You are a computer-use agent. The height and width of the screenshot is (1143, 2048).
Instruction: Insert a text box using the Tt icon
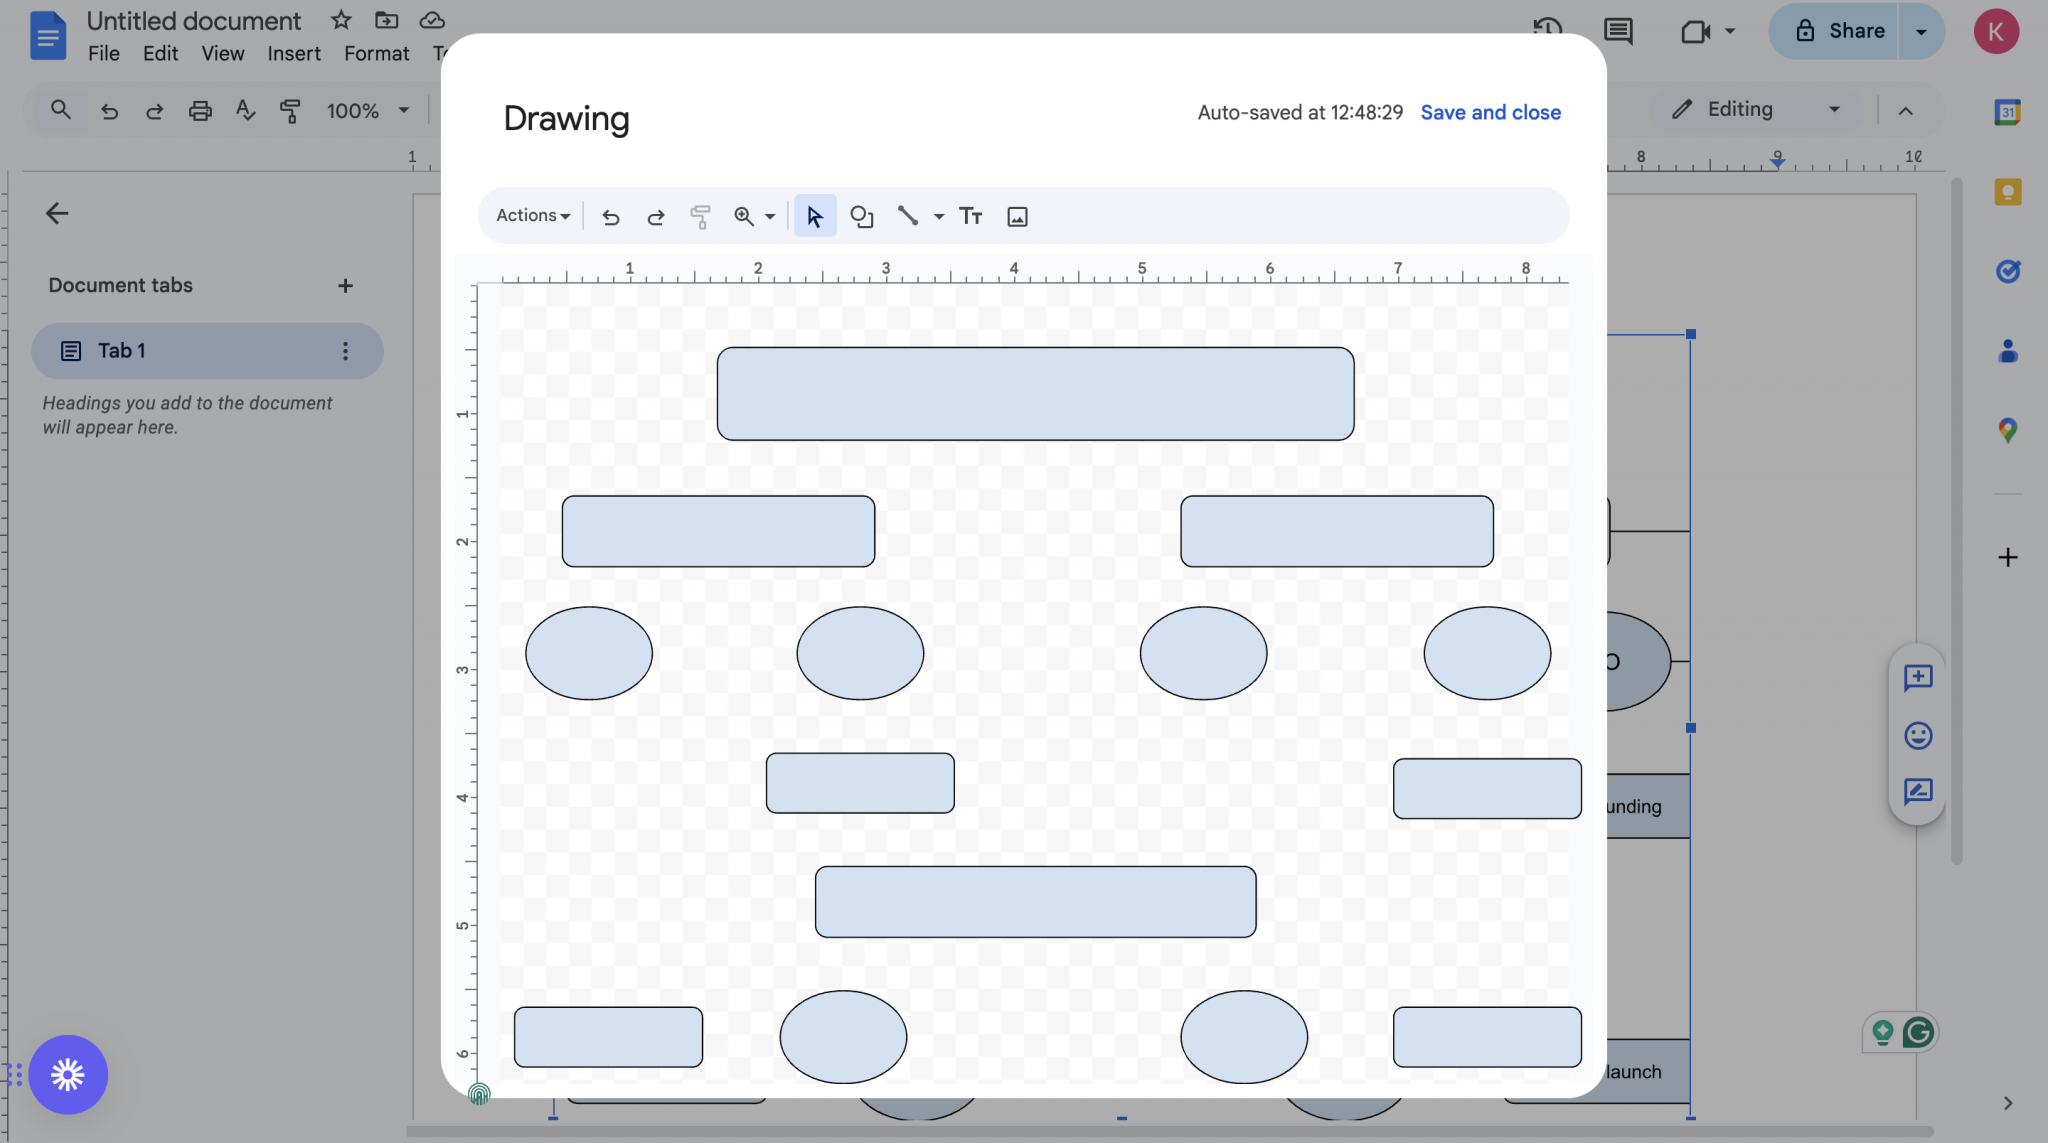click(969, 215)
